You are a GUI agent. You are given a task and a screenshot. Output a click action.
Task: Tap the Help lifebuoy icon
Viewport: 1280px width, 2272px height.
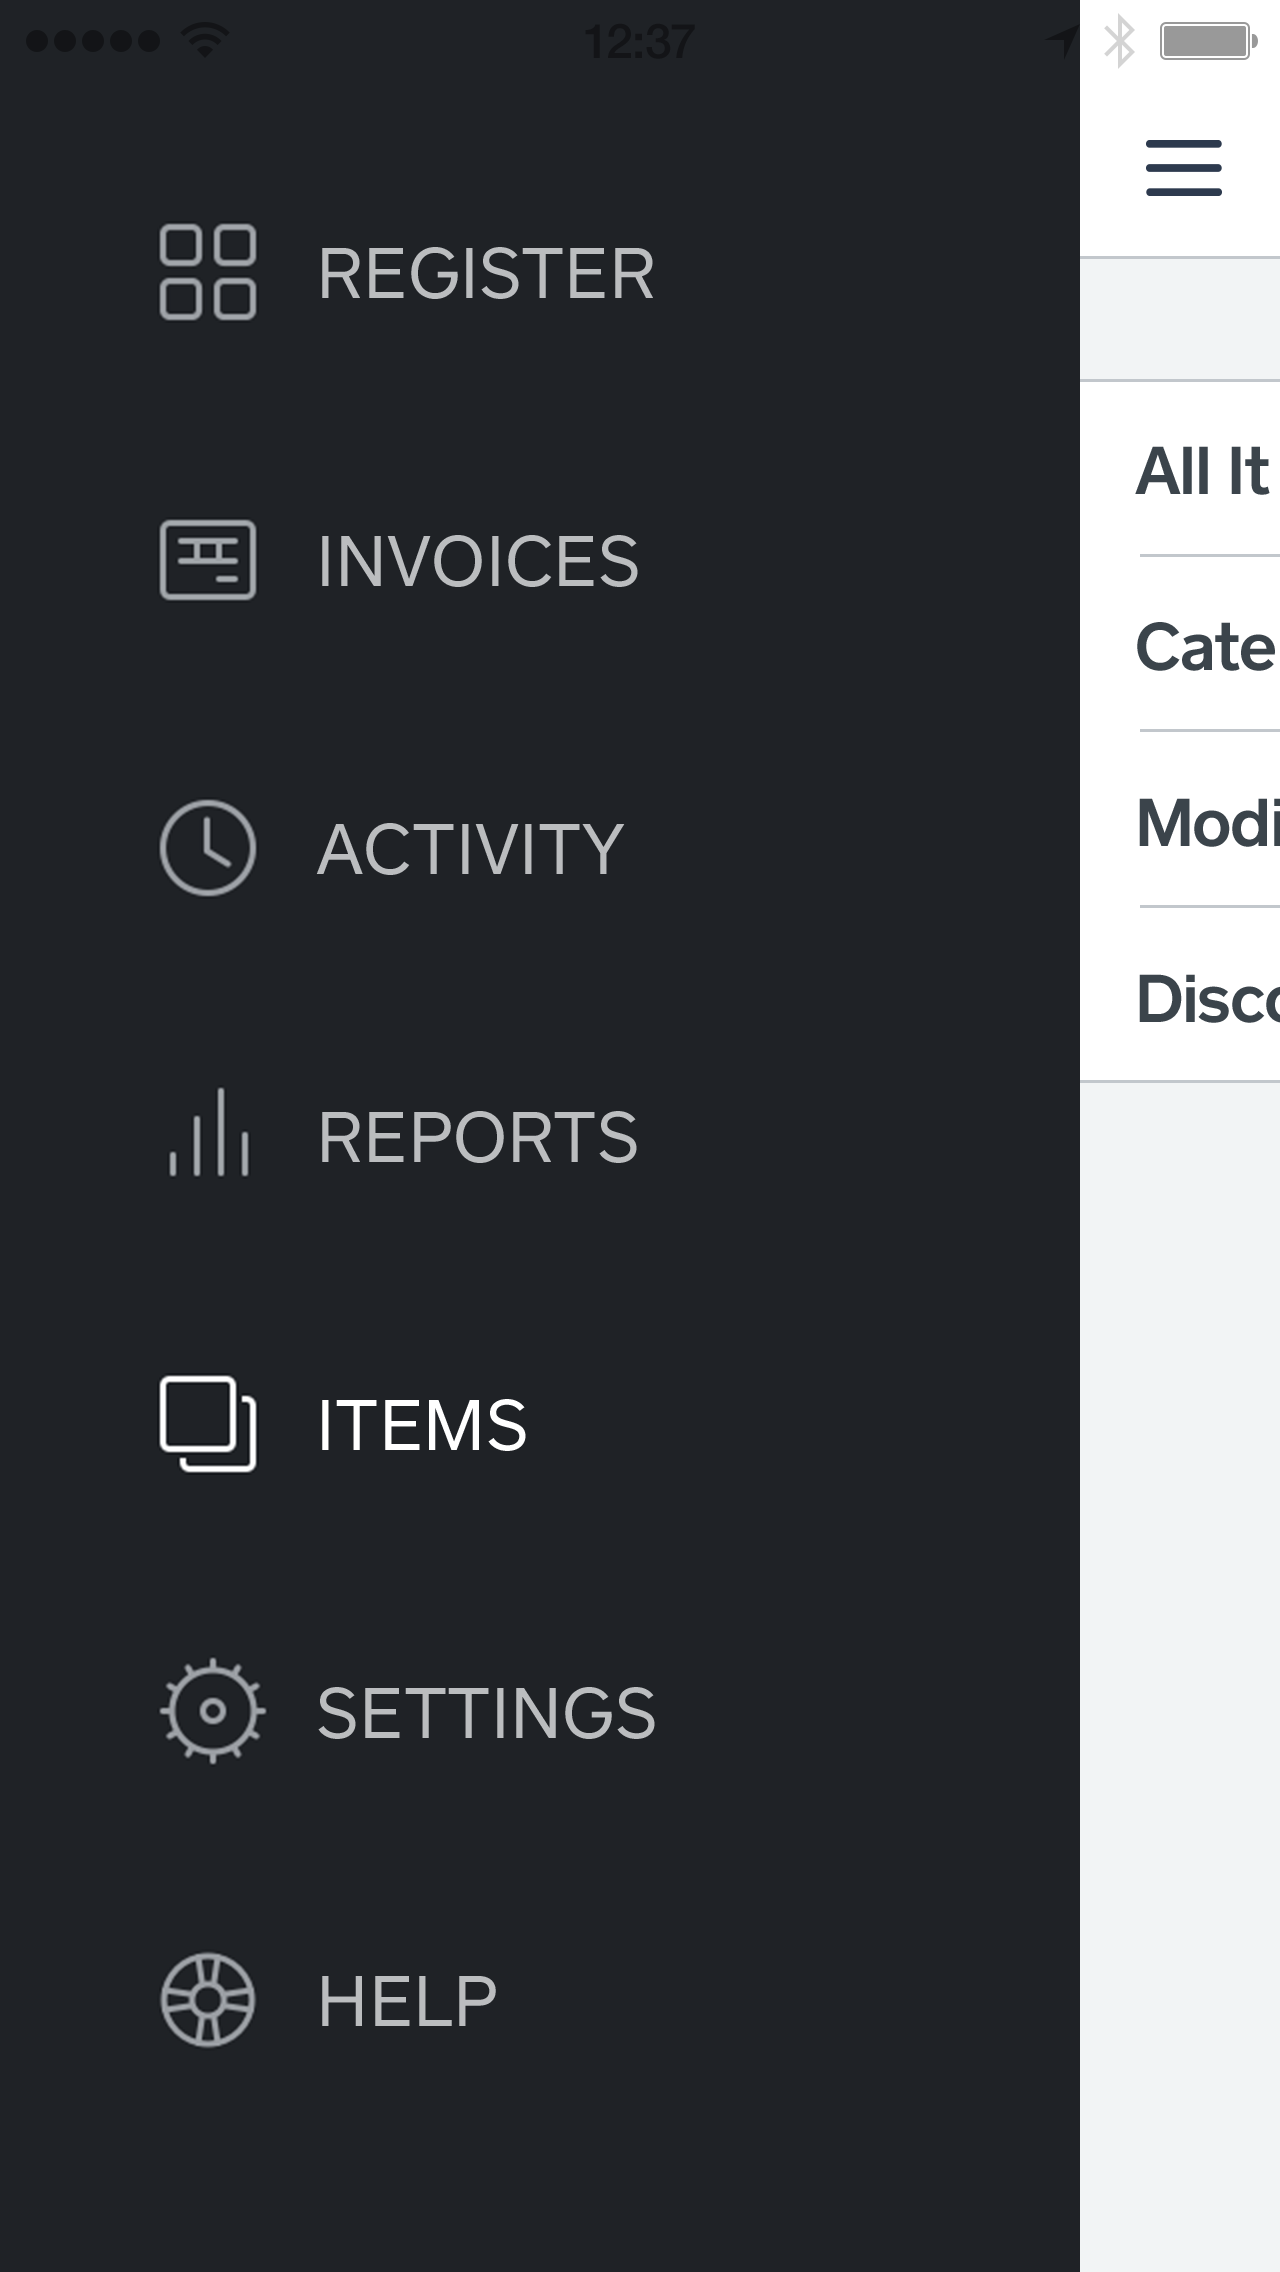pos(208,2000)
